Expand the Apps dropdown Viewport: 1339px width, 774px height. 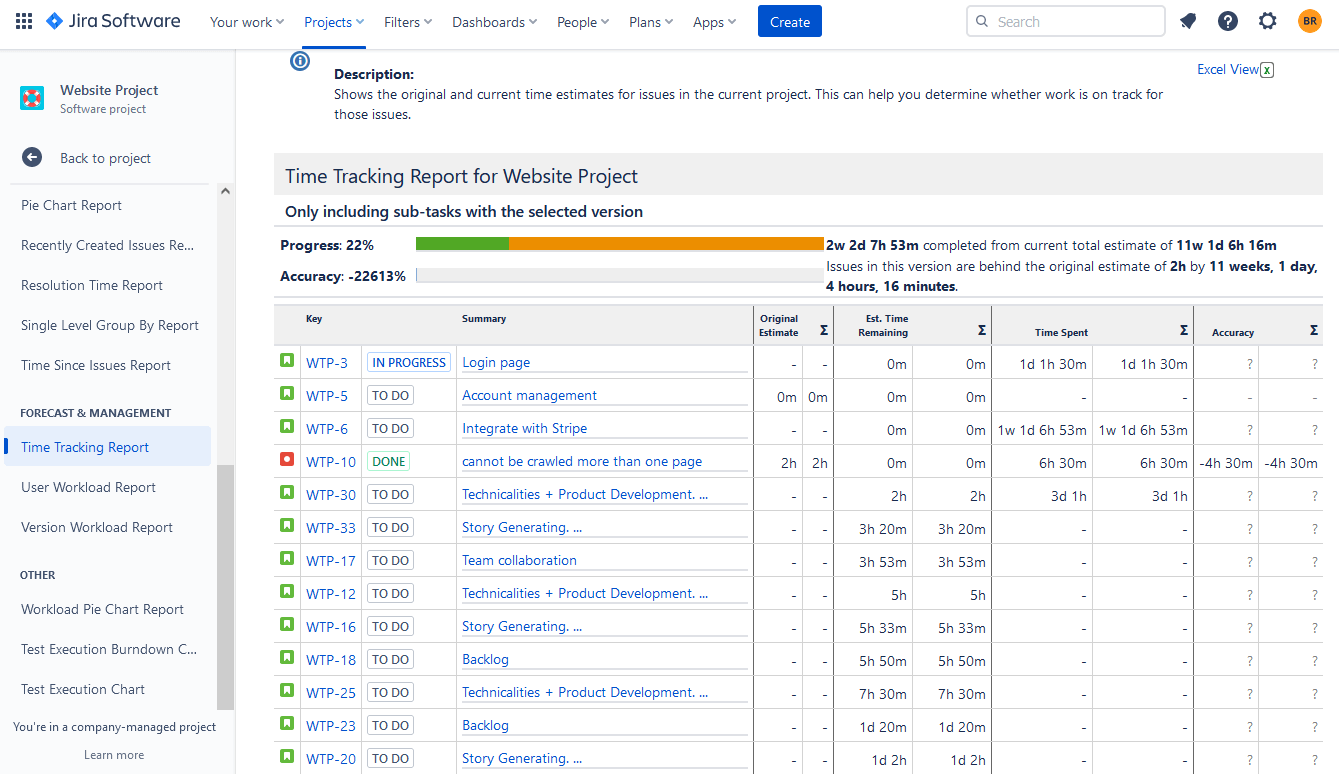(x=715, y=22)
